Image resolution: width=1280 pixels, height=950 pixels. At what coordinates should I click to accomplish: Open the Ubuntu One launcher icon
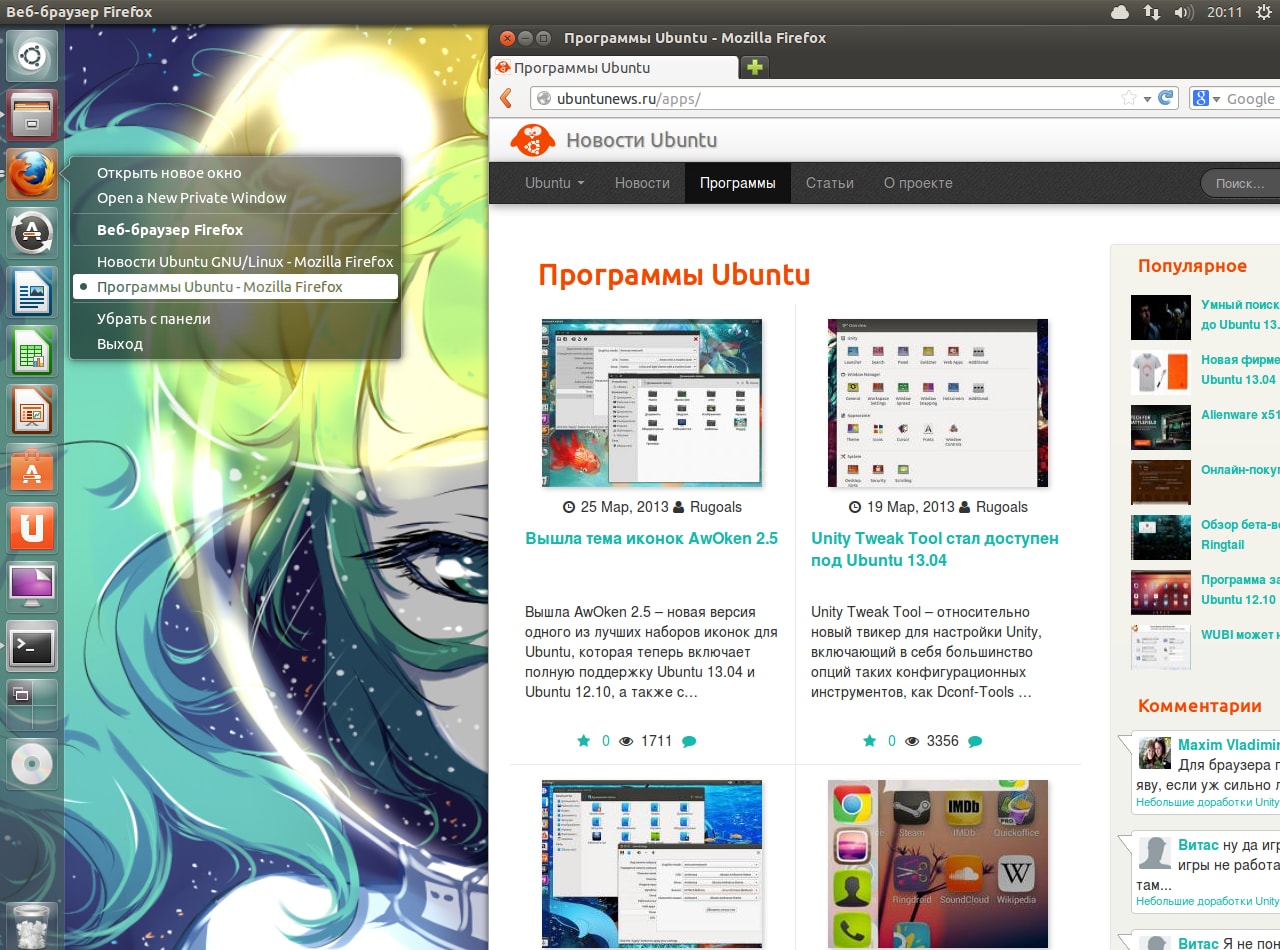click(32, 527)
